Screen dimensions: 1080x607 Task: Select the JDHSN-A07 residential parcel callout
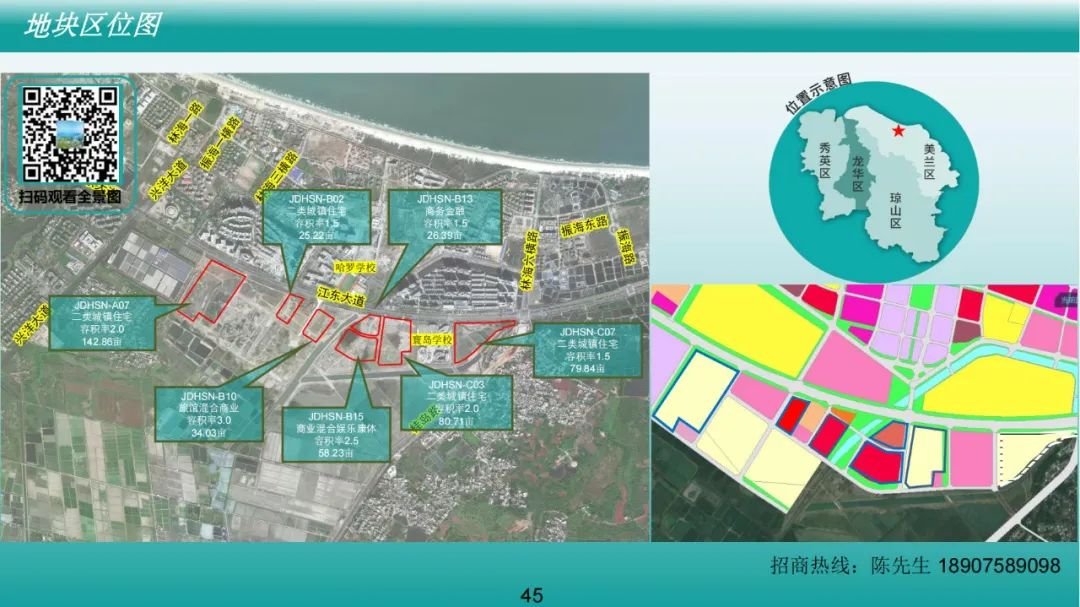coord(101,322)
